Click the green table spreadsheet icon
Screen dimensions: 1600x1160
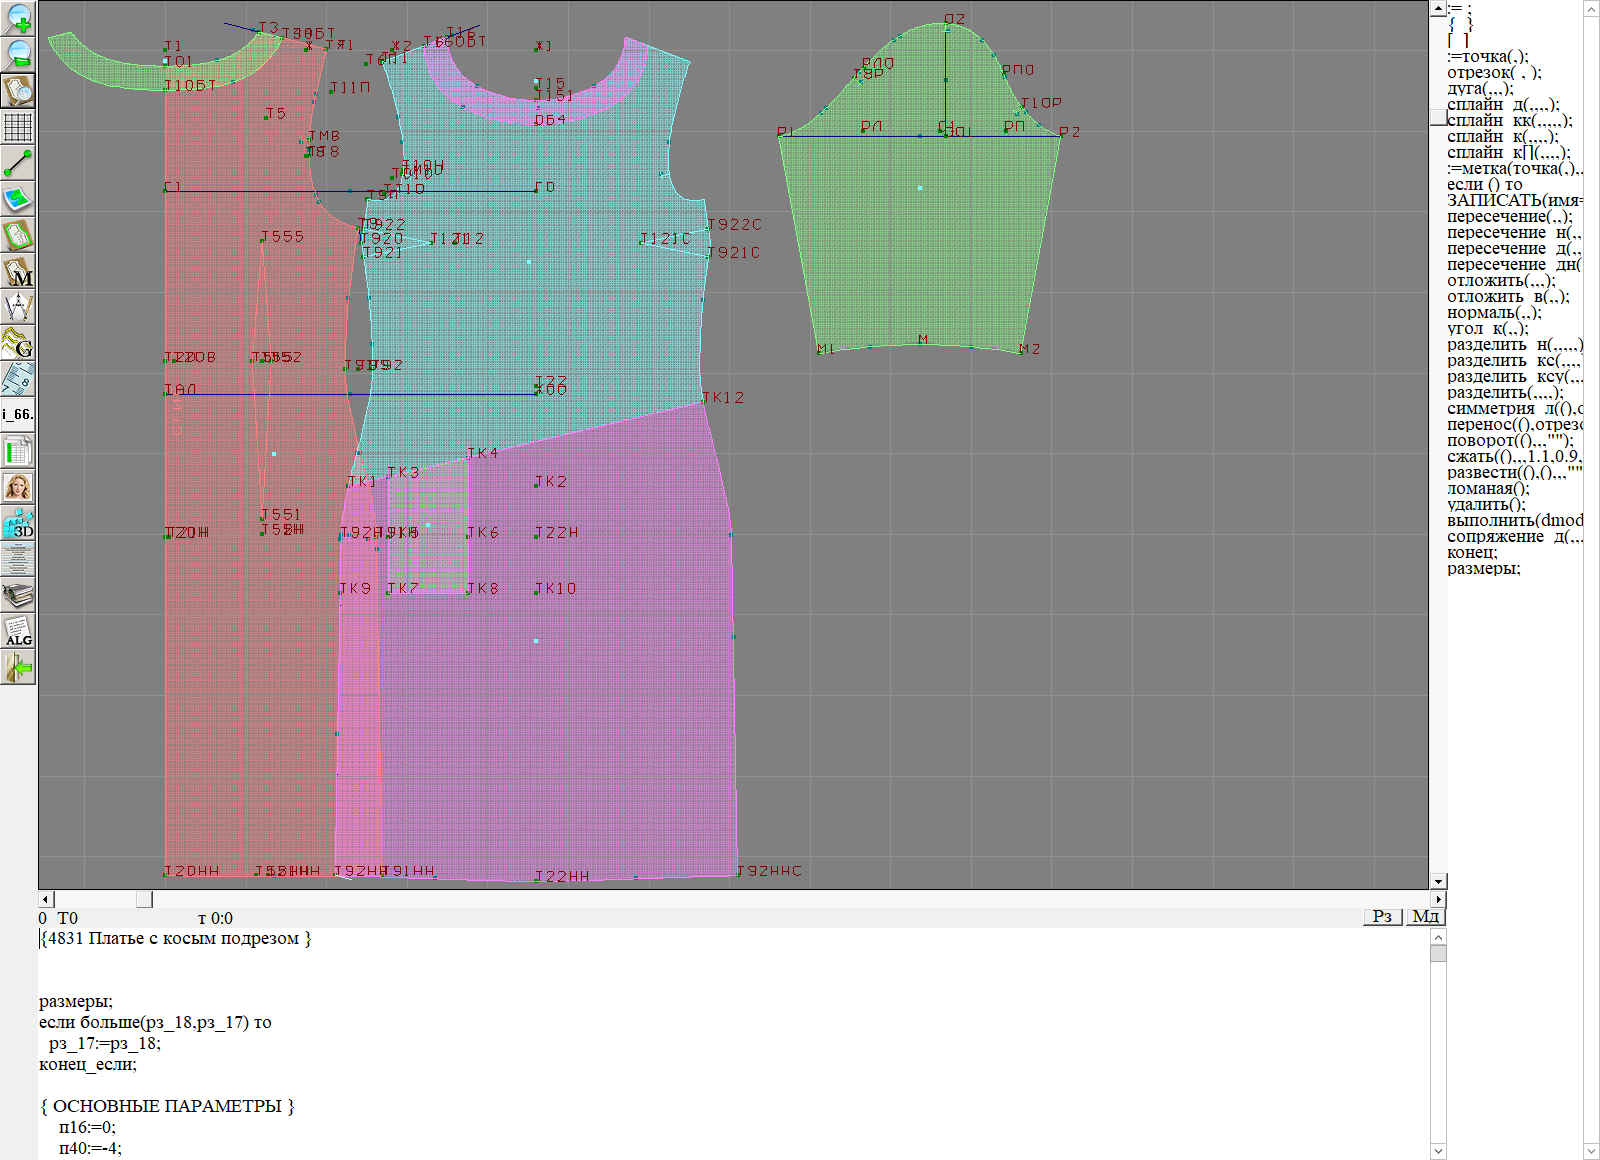pos(18,451)
